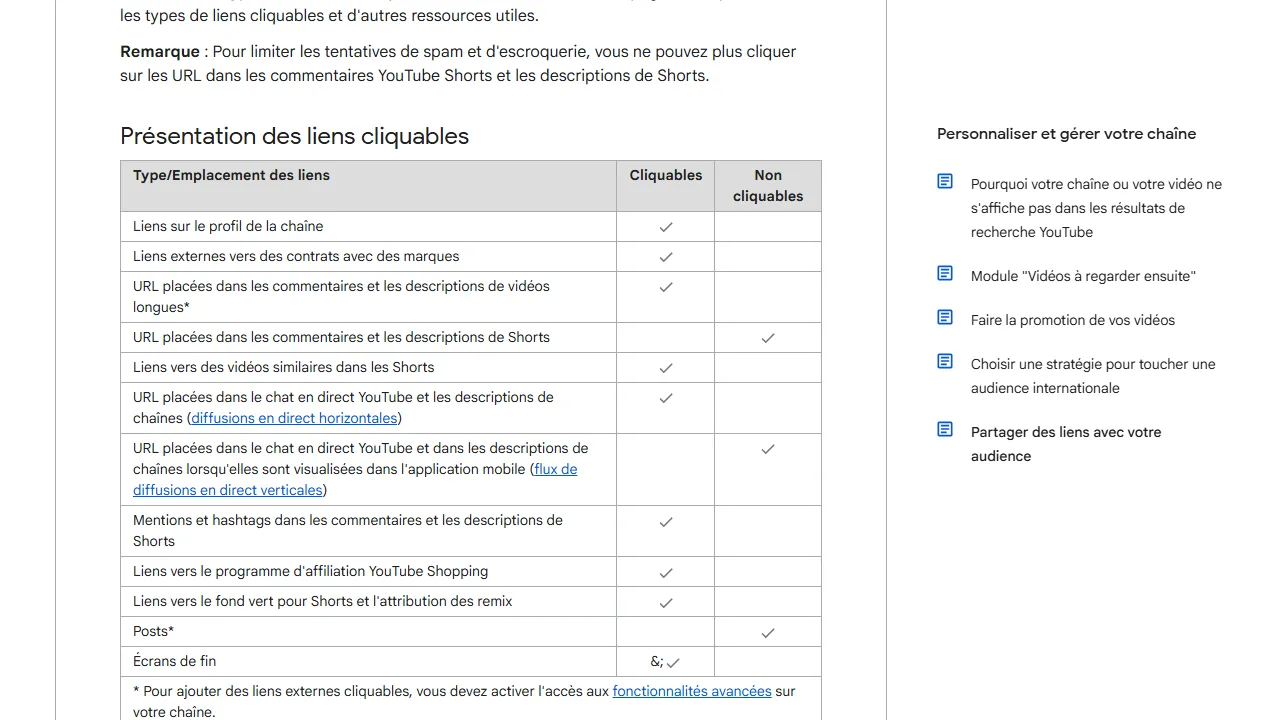
Task: Open 'Pourquoi votre chaîne ou votre vidéo' article
Action: click(x=1096, y=208)
